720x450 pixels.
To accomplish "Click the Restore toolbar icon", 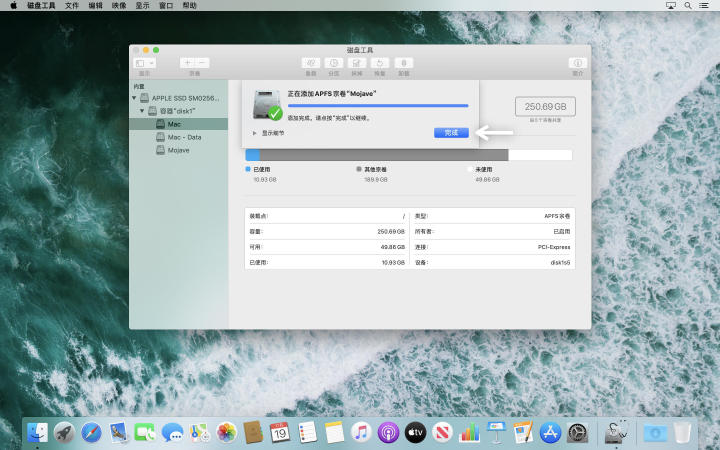I will click(x=380, y=63).
